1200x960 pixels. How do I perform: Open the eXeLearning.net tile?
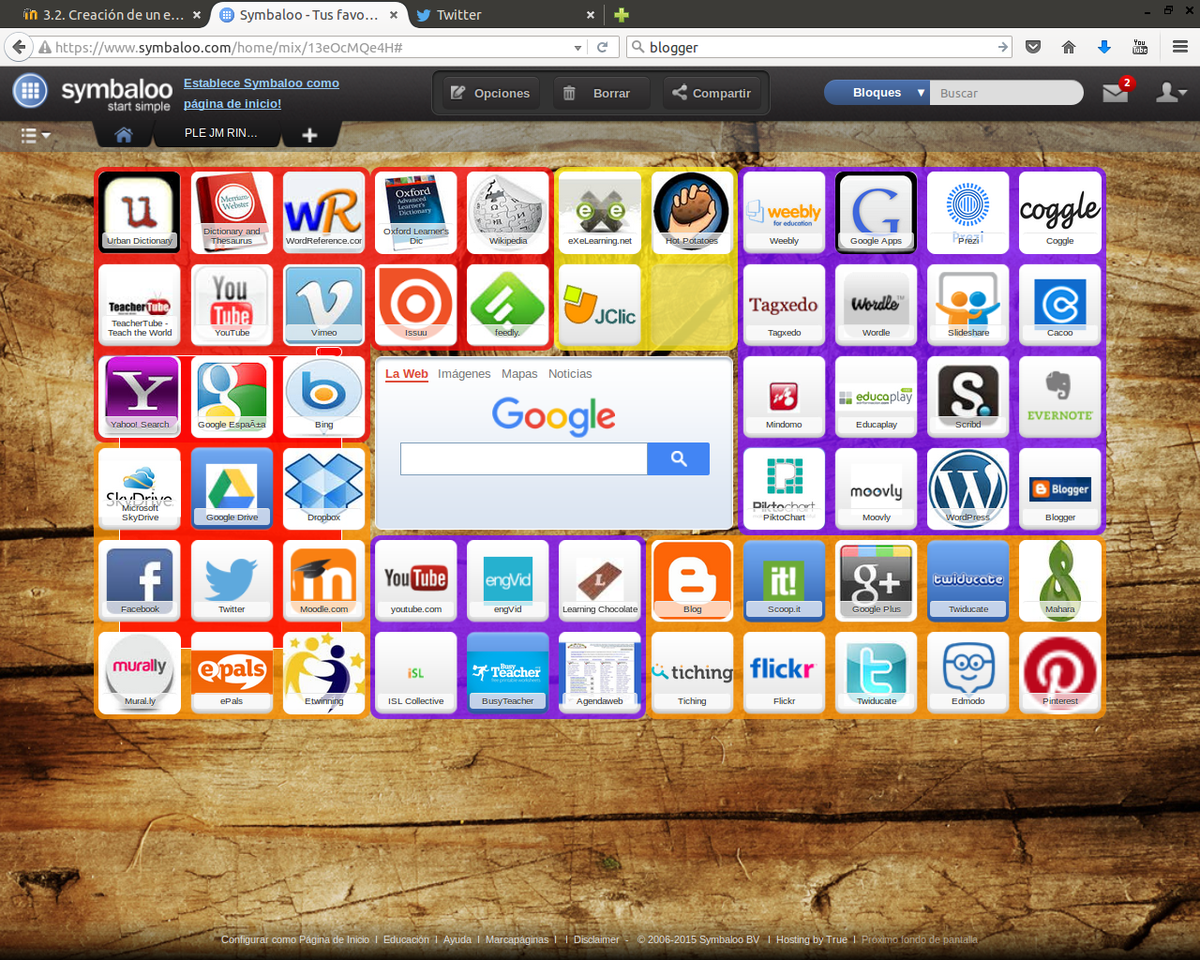[x=600, y=212]
